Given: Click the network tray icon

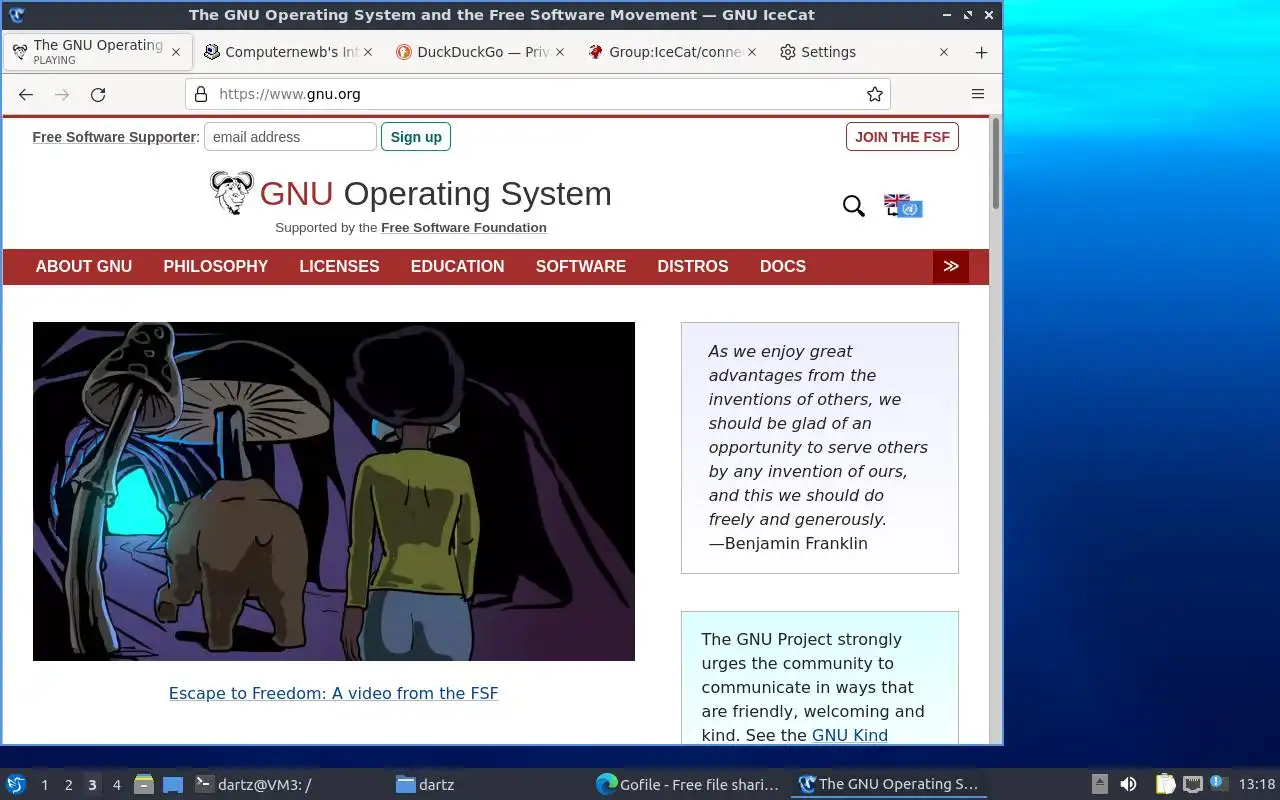Looking at the screenshot, I should coord(1192,784).
